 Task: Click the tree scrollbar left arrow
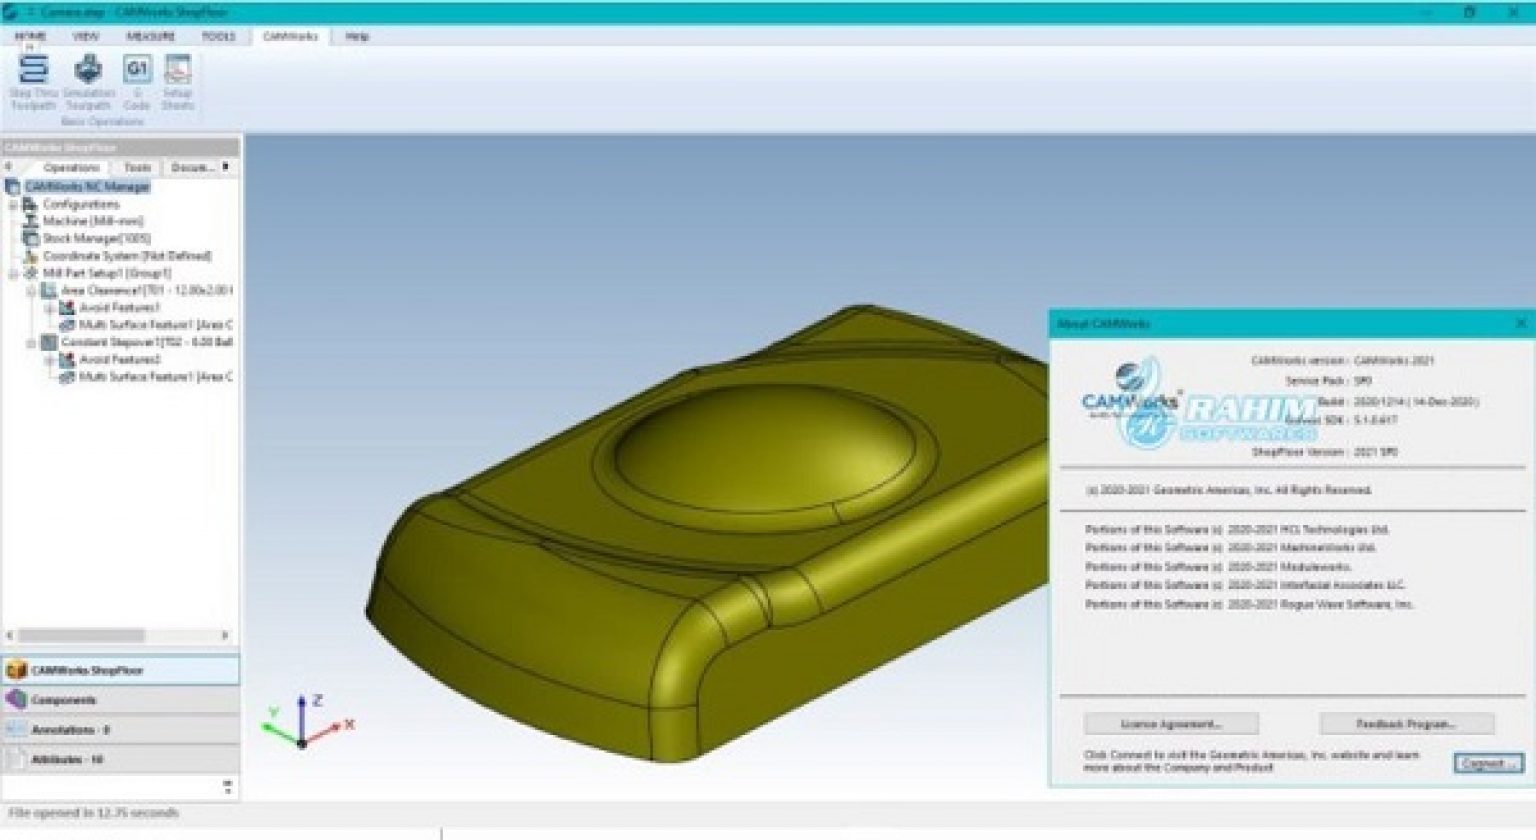(x=10, y=635)
